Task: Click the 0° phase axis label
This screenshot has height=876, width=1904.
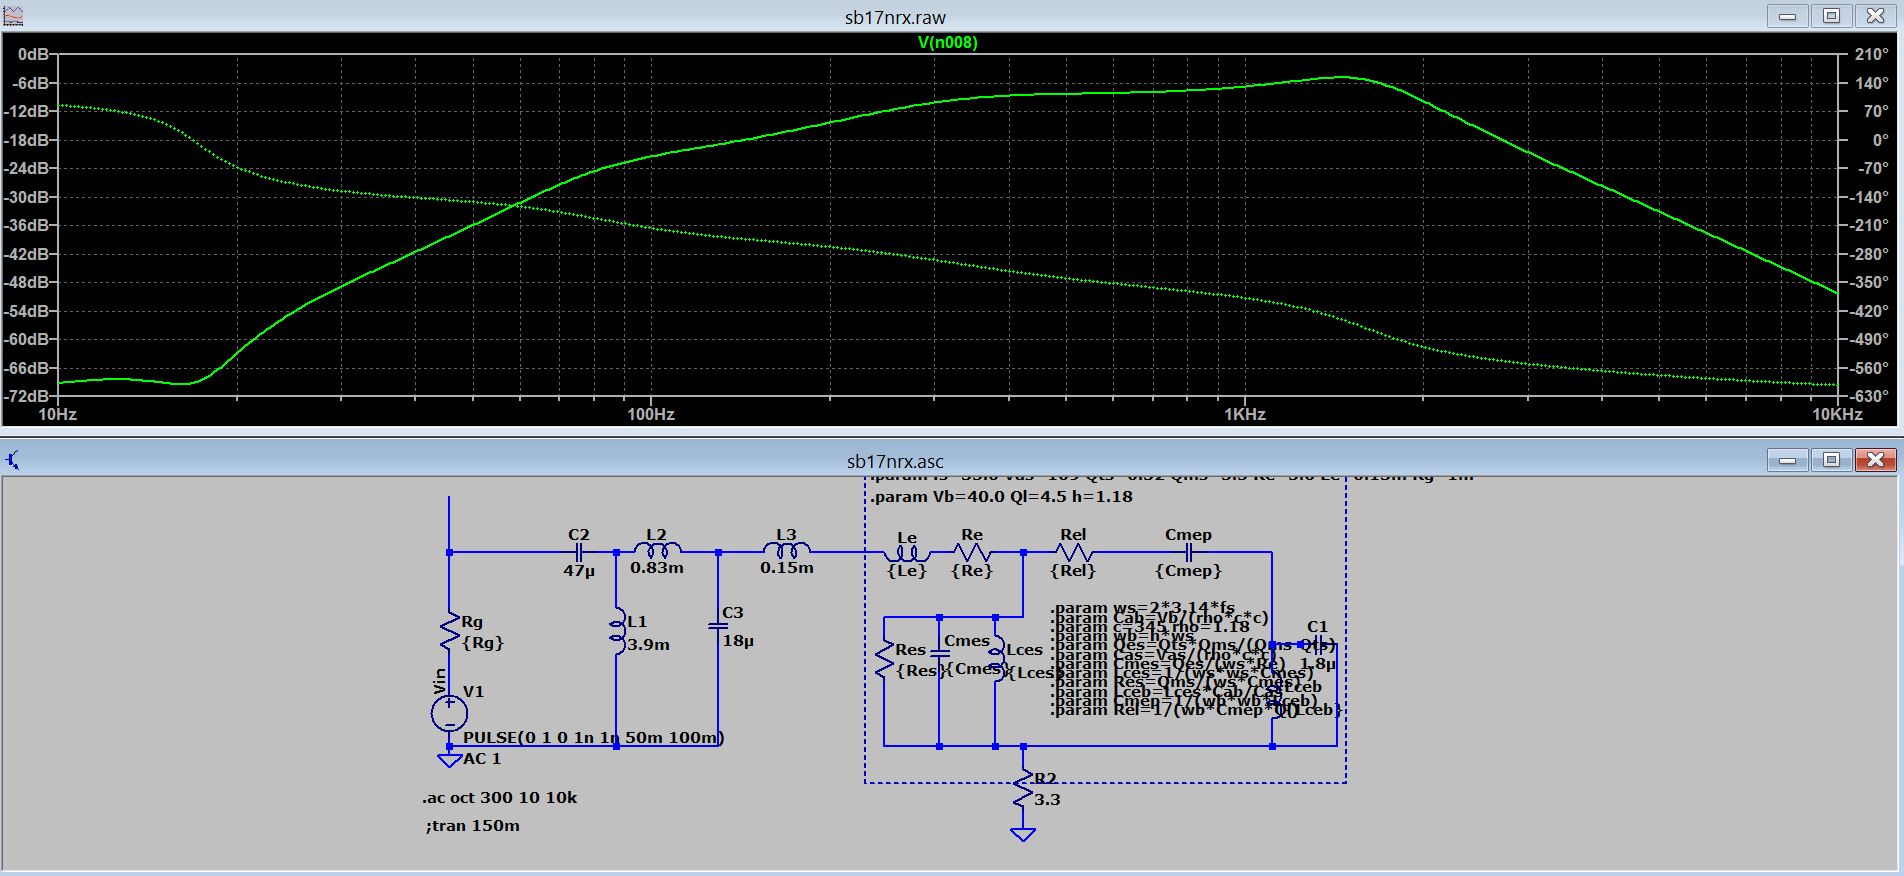Action: click(x=1878, y=141)
